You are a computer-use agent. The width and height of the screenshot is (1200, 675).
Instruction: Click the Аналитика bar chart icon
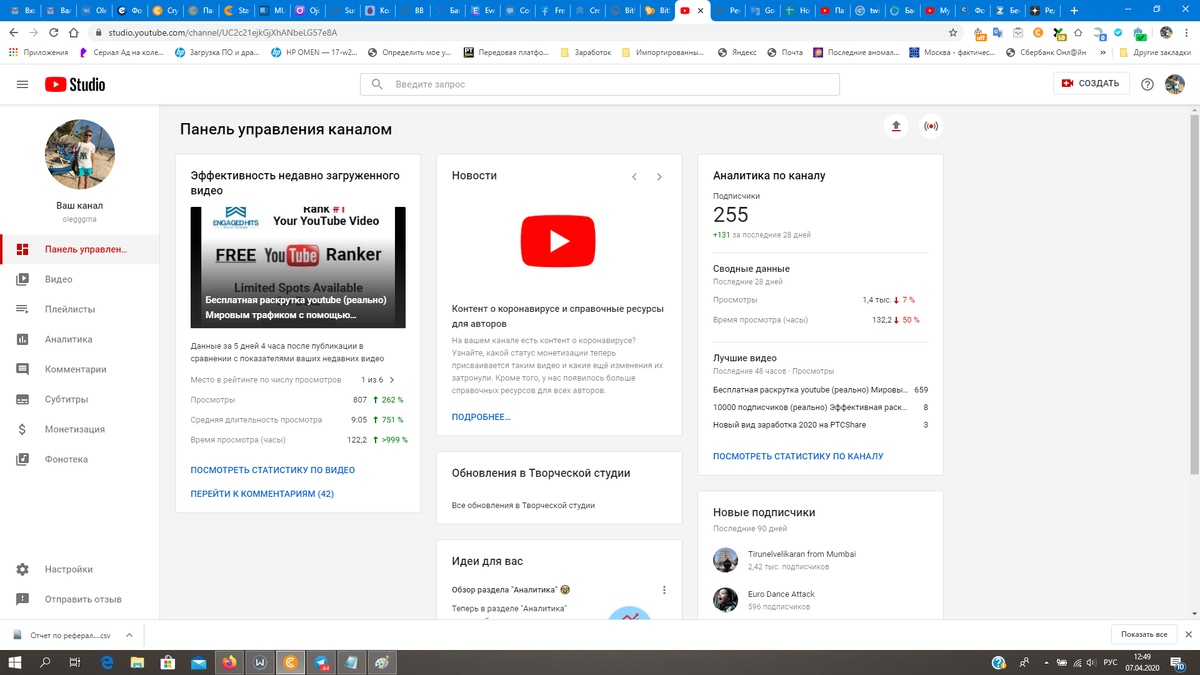pos(22,339)
